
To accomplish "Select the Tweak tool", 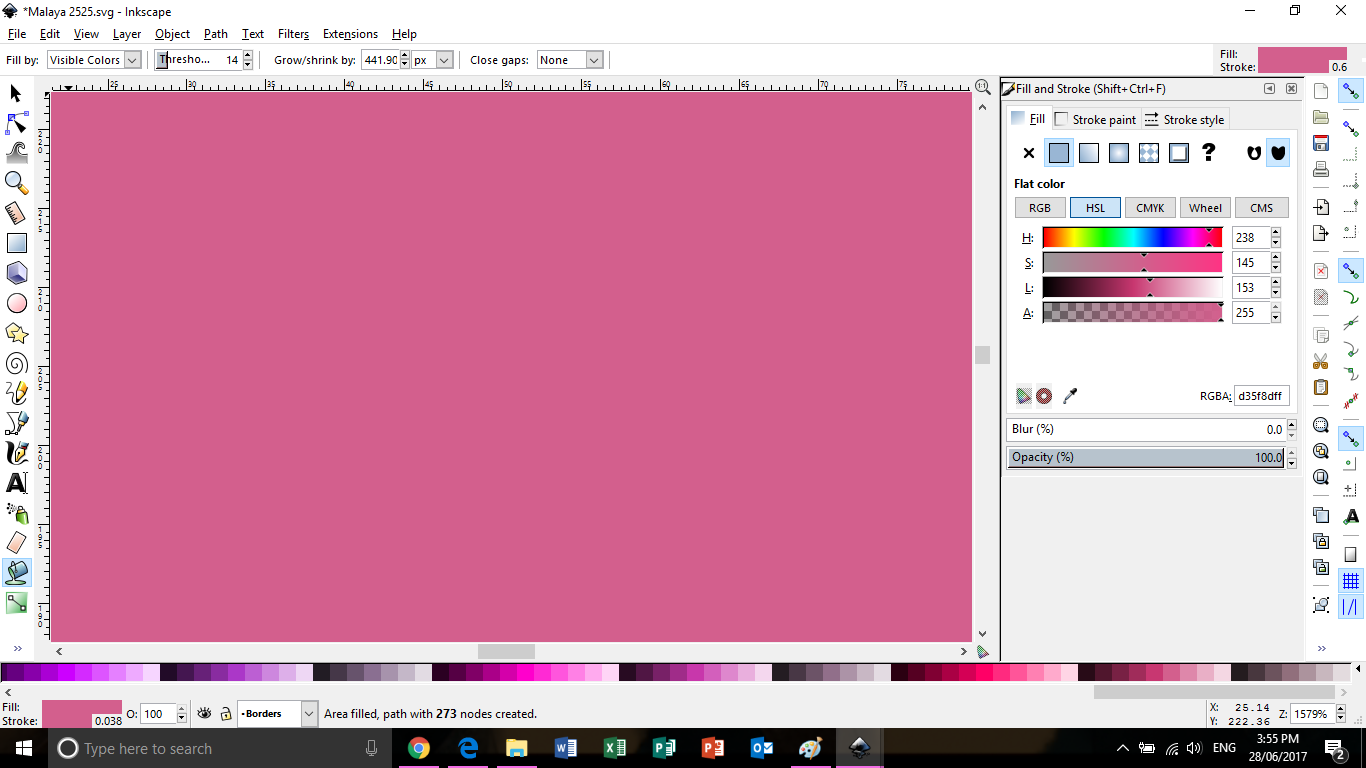I will 16,153.
